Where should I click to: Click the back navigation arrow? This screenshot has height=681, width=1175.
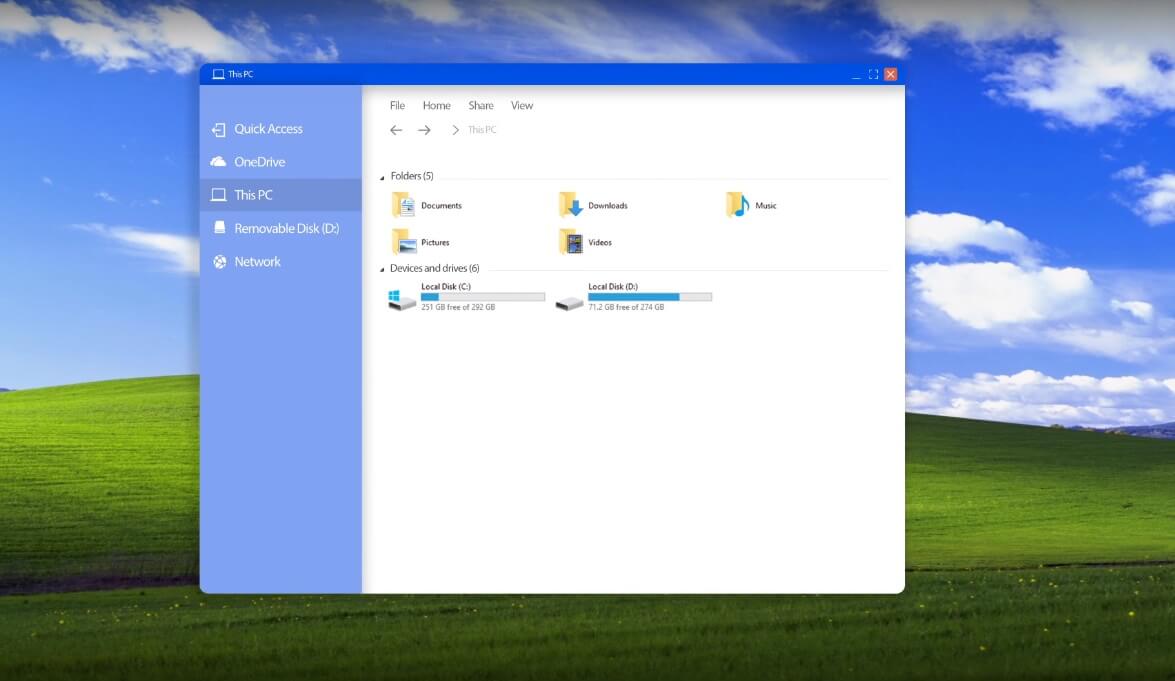[396, 129]
